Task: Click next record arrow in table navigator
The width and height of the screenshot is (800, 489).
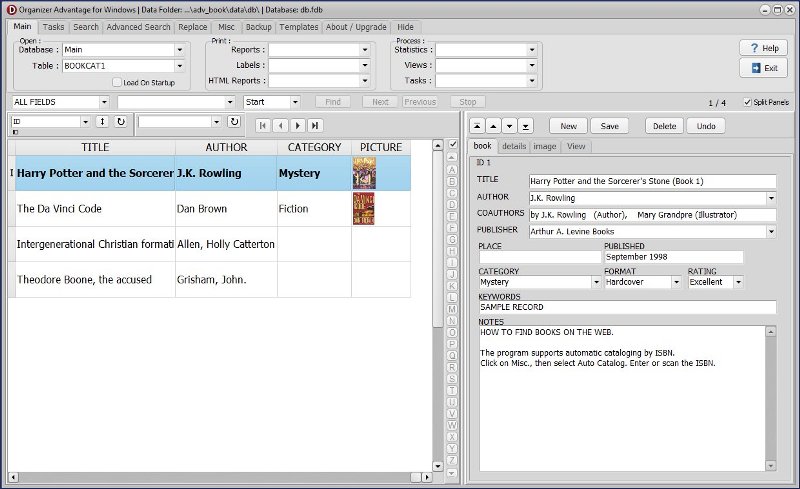Action: [x=298, y=125]
